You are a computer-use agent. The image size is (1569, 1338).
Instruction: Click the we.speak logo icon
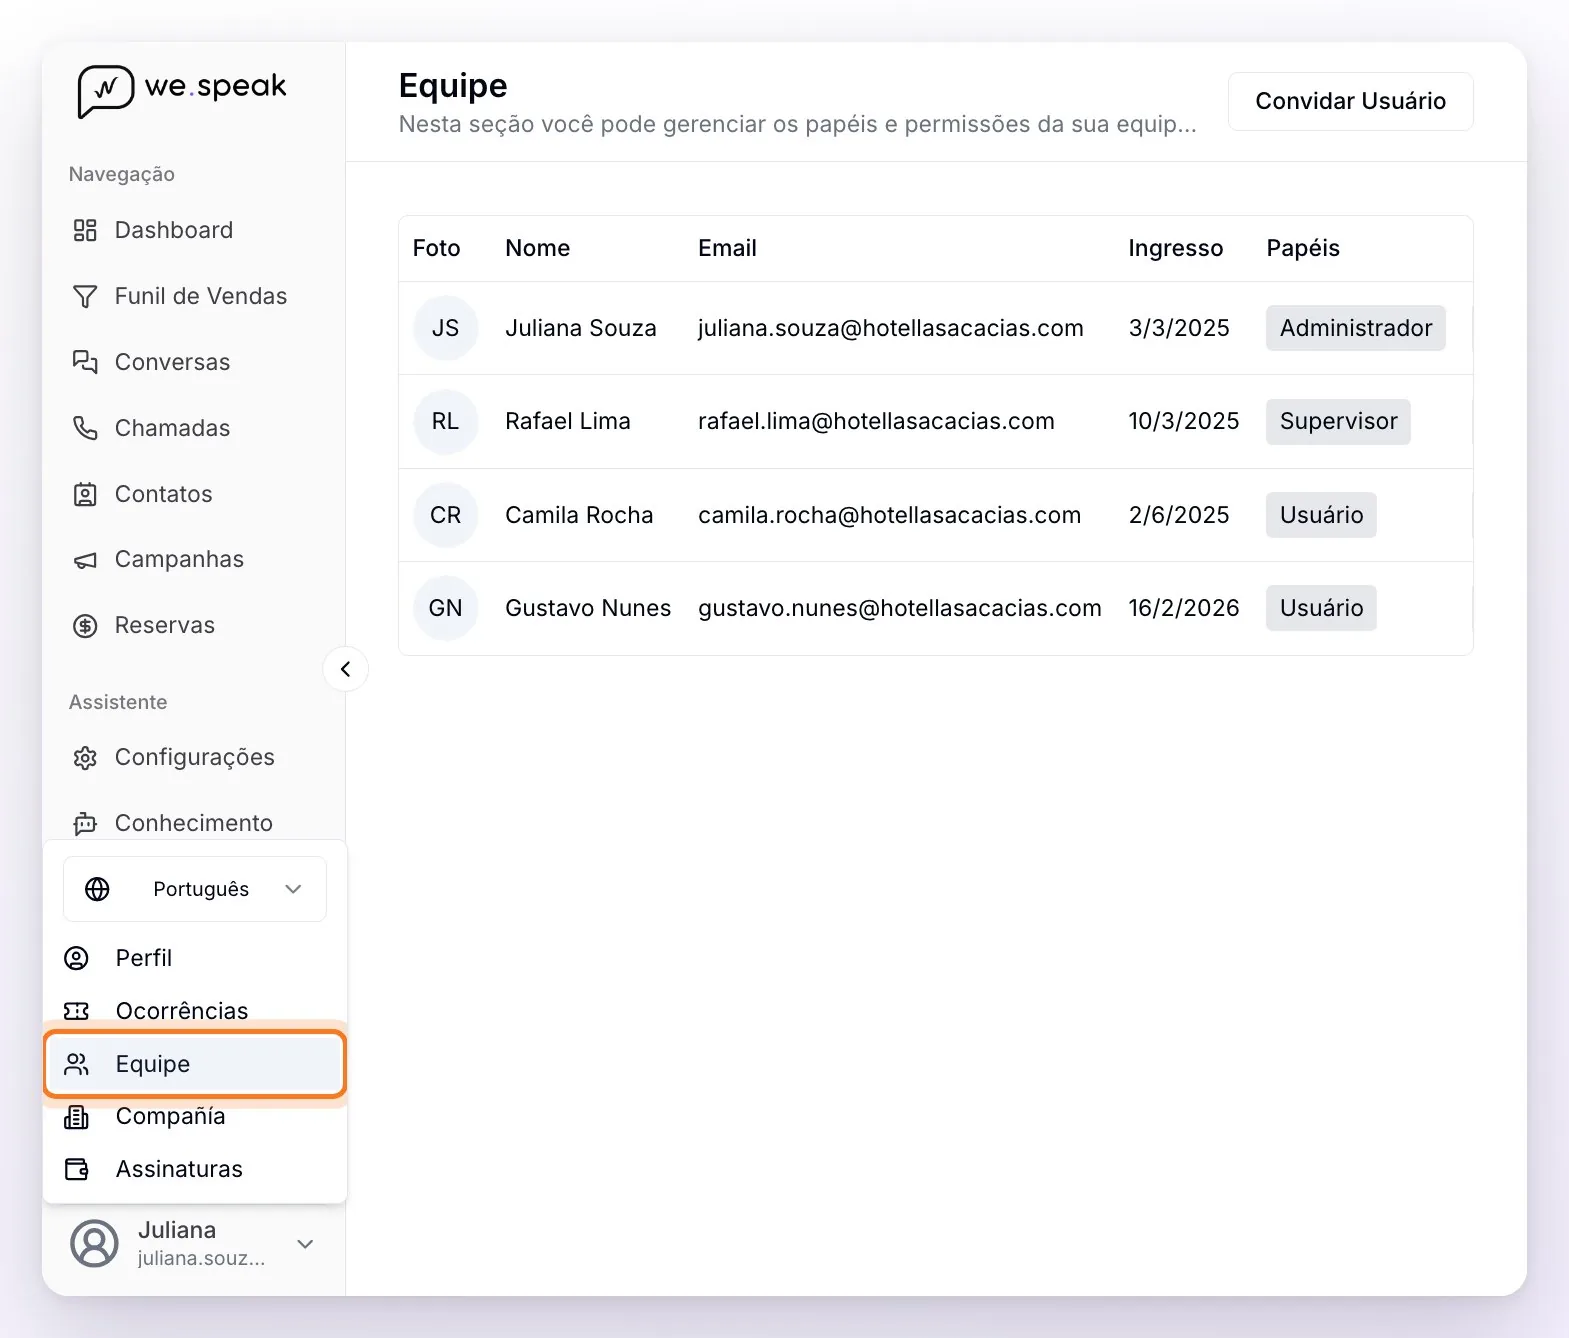105,91
